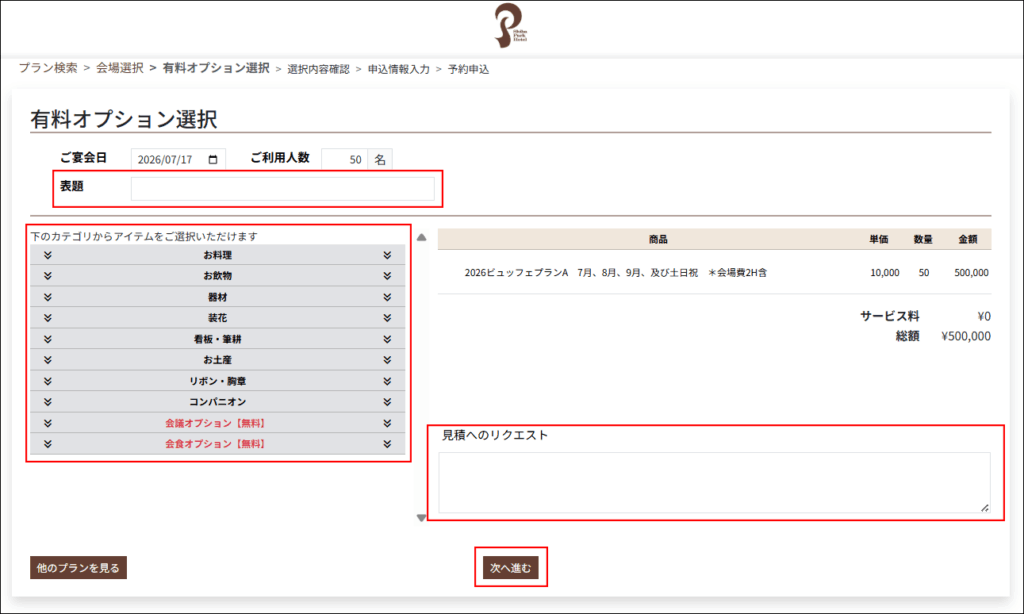Image resolution: width=1024 pixels, height=614 pixels.
Task: Go to プラン検索 breadcrumb step
Action: [x=48, y=68]
